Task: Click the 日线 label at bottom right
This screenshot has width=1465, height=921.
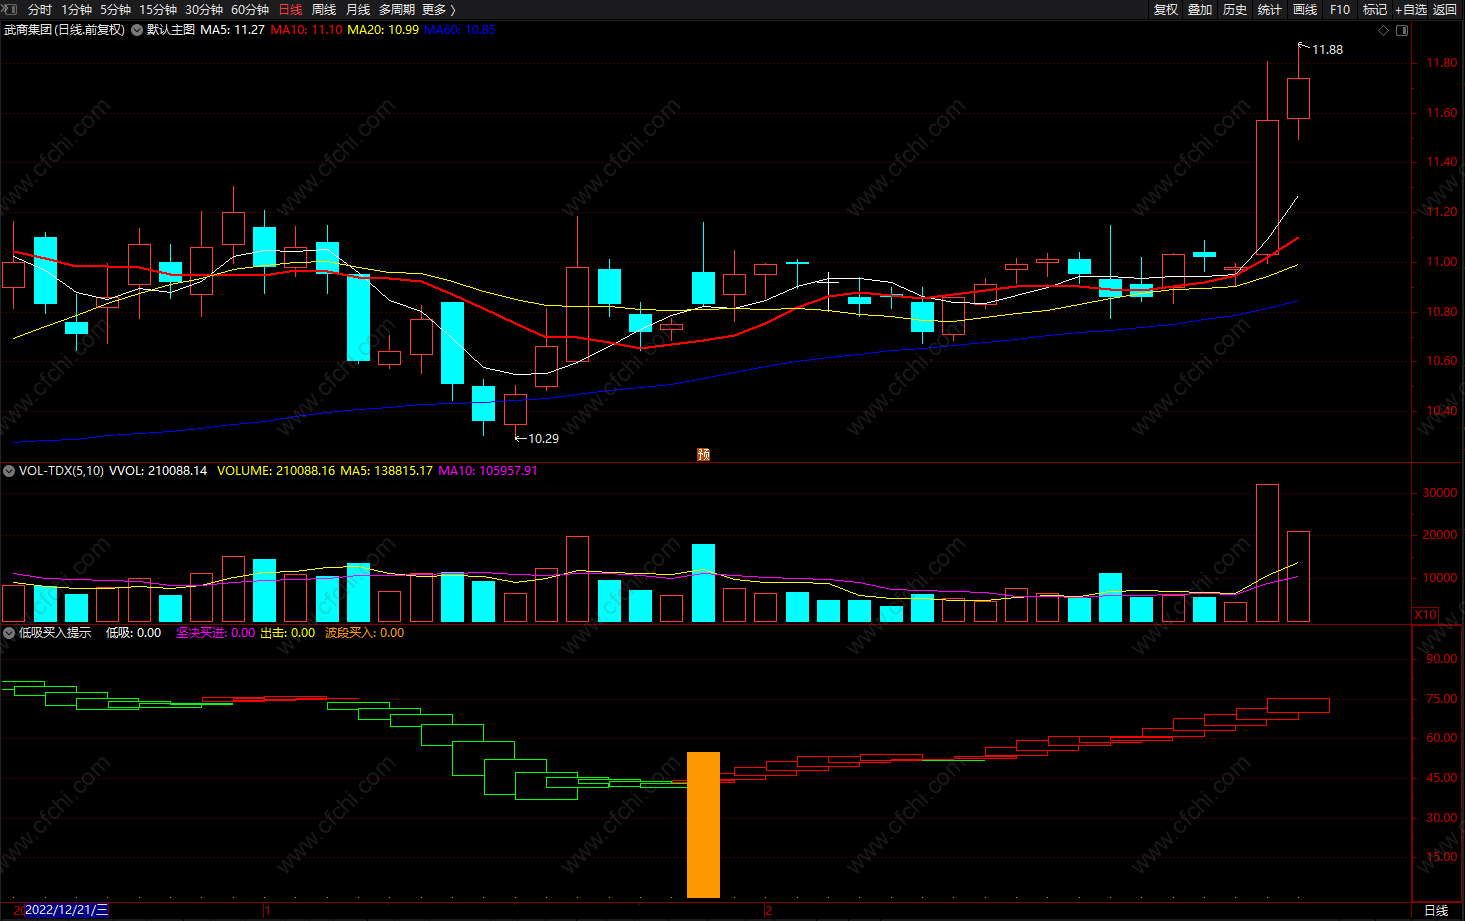Action: (x=1436, y=910)
